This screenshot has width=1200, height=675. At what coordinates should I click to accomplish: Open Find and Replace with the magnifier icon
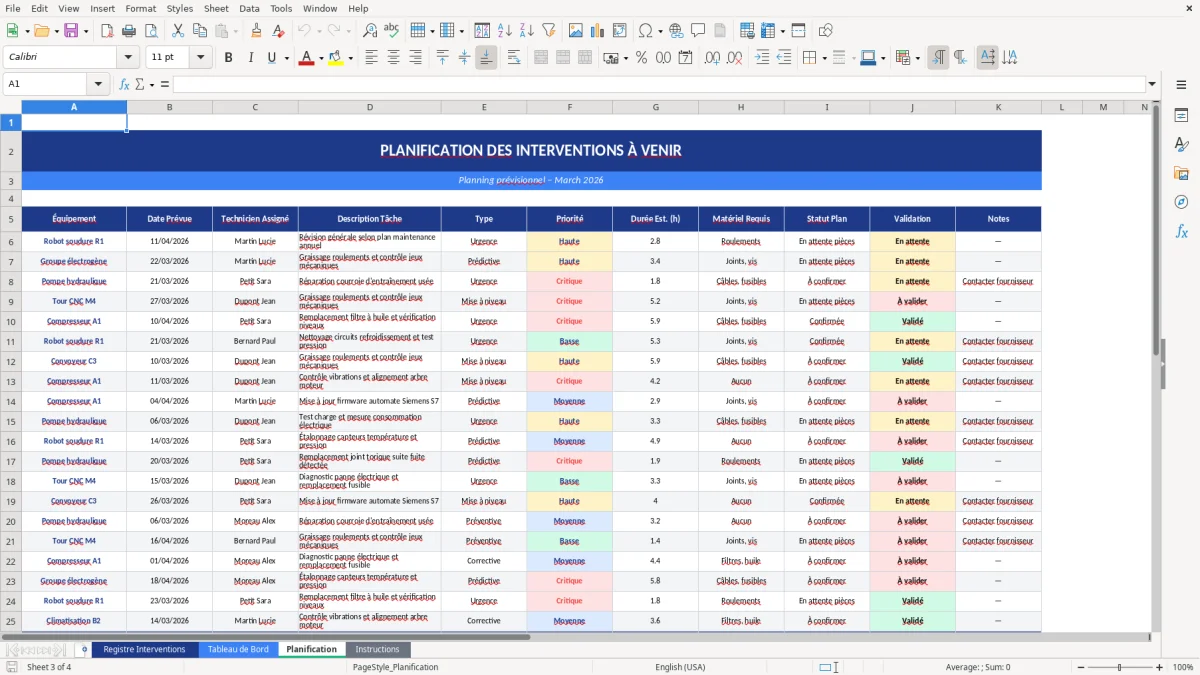tap(370, 31)
